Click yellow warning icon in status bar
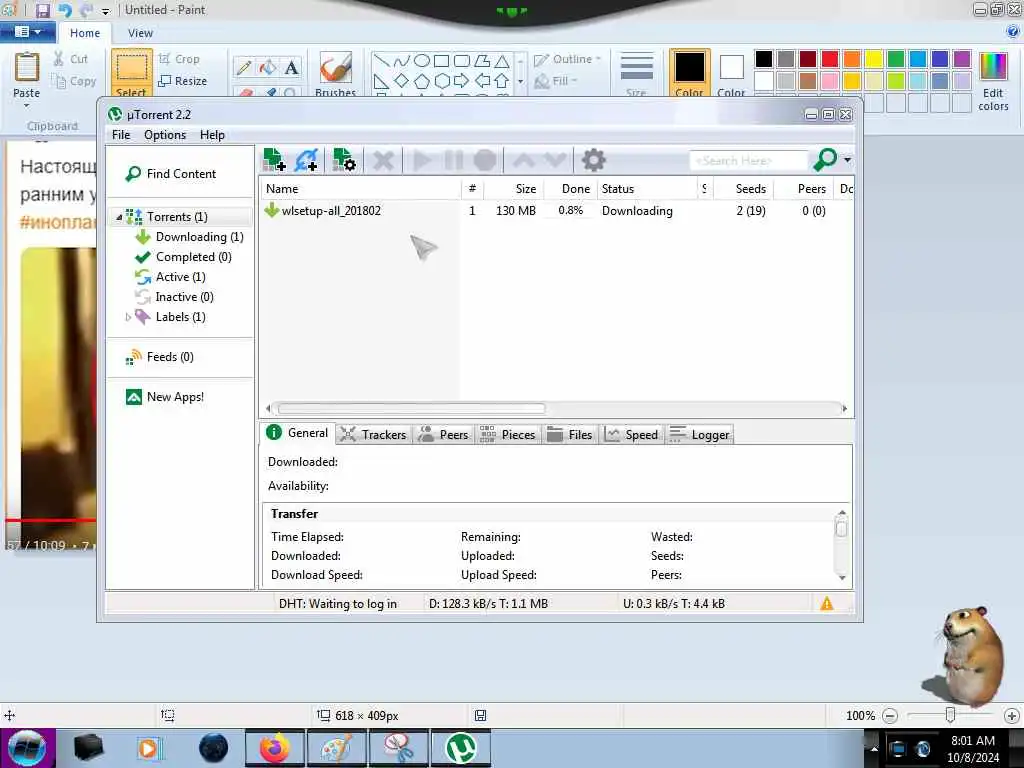 click(x=827, y=603)
